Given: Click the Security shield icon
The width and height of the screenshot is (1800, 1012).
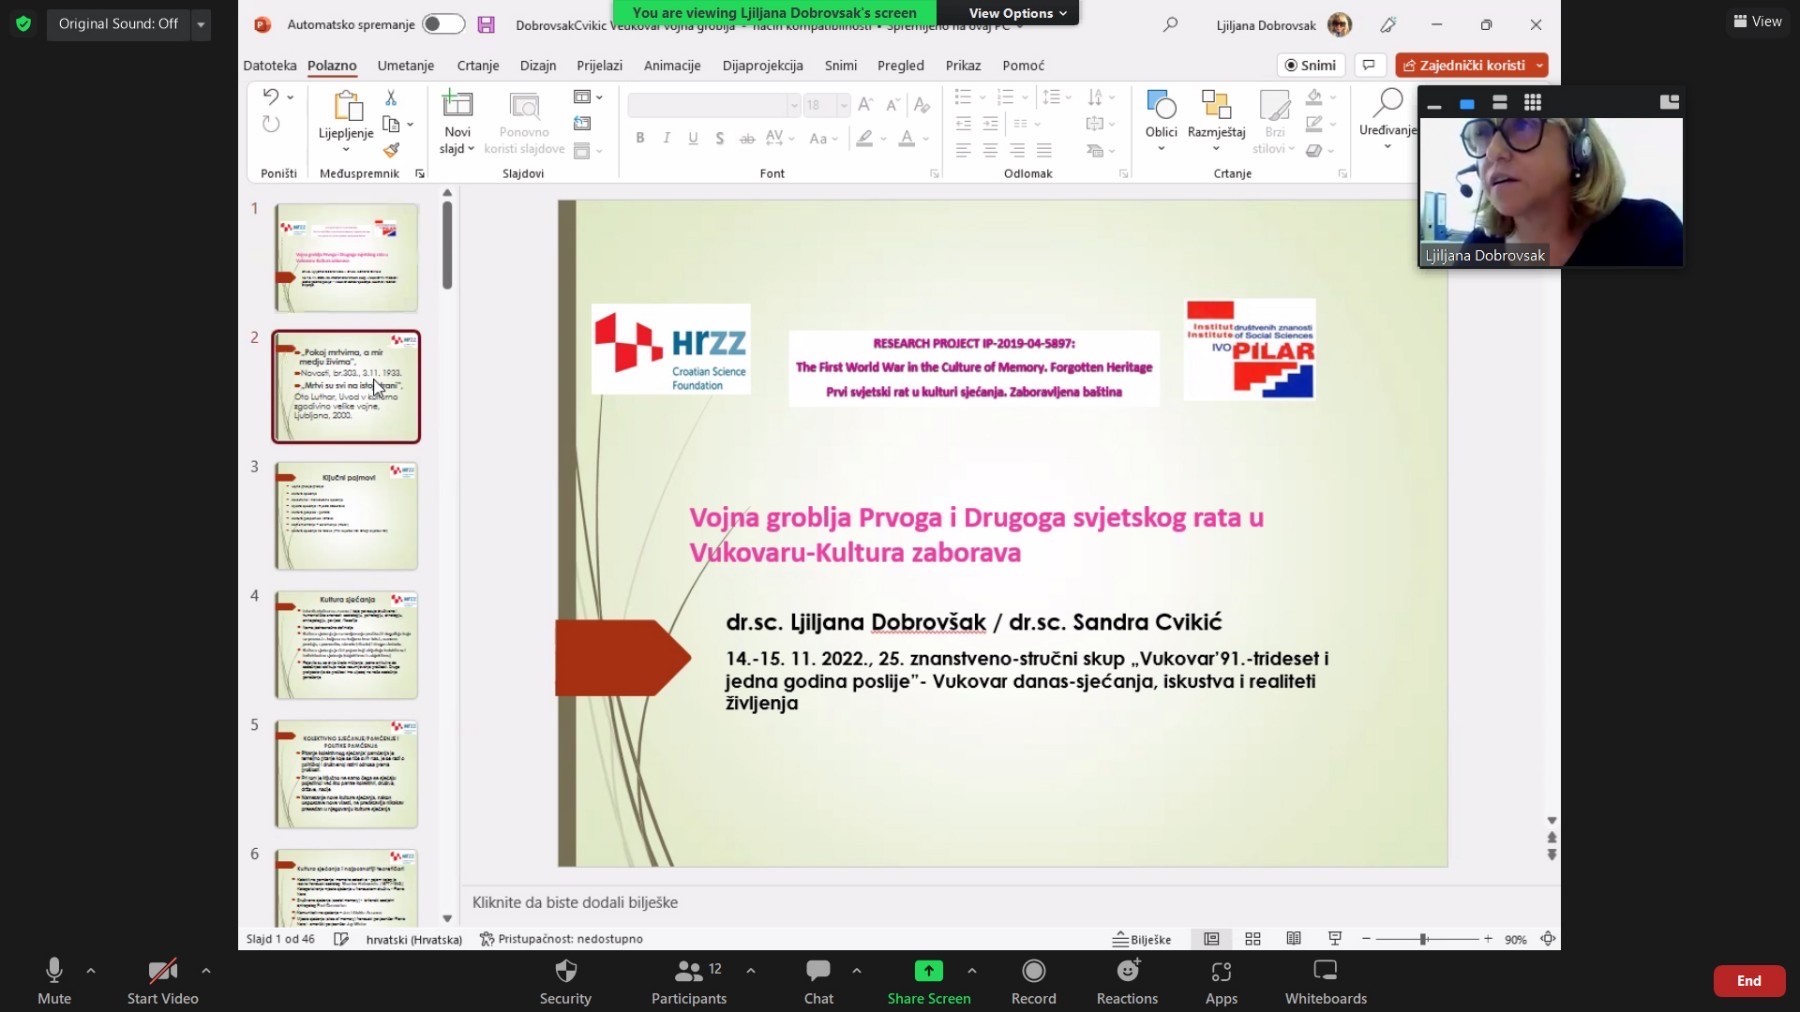Looking at the screenshot, I should [x=565, y=971].
